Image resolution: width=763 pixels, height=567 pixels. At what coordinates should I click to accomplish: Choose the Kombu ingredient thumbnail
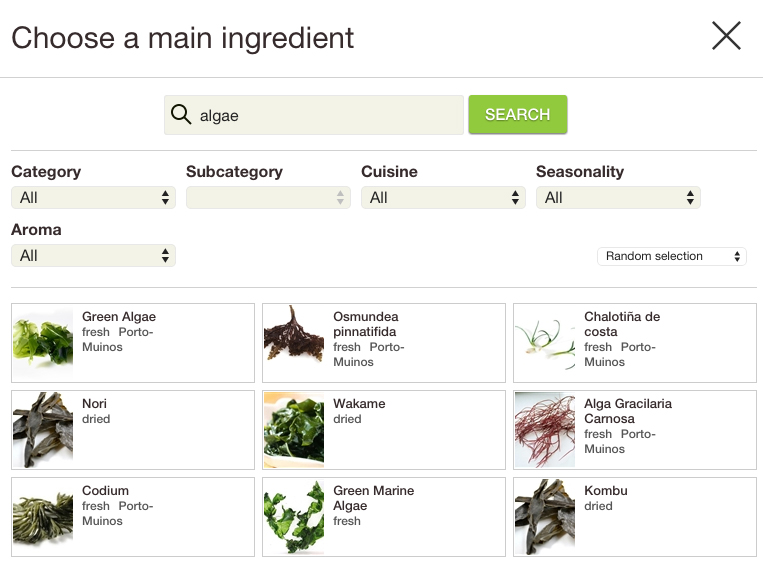click(545, 516)
